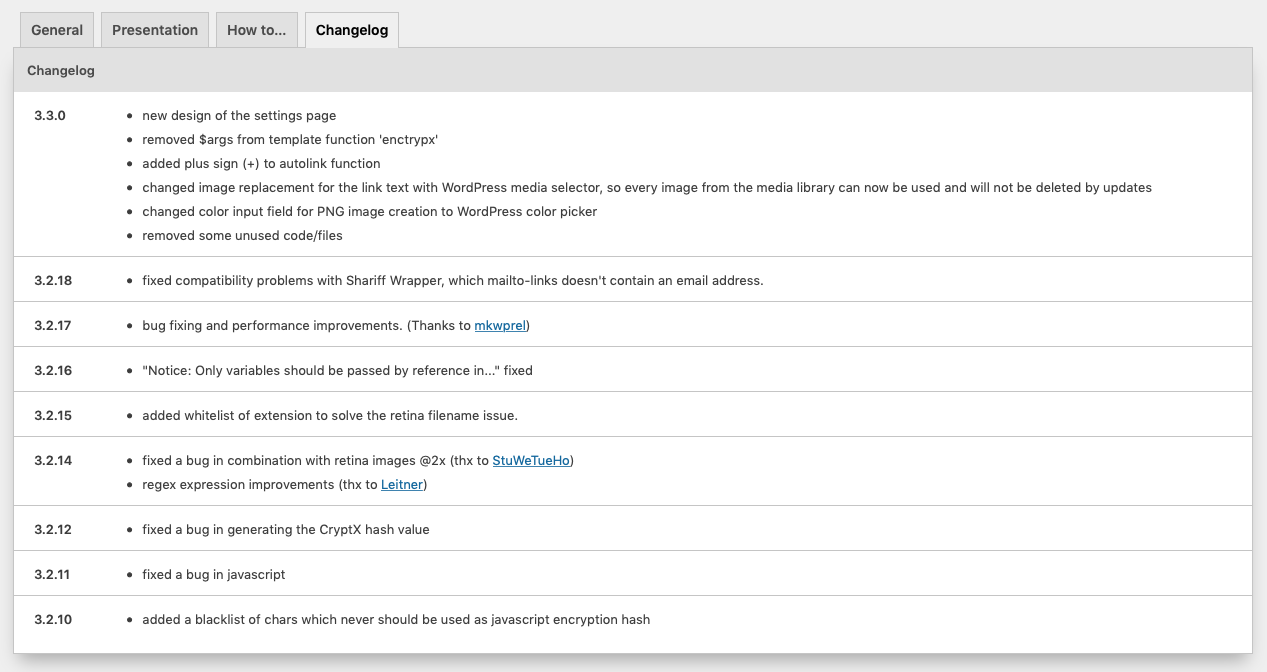Select version label 3.3.0
The height and width of the screenshot is (672, 1267).
point(50,115)
